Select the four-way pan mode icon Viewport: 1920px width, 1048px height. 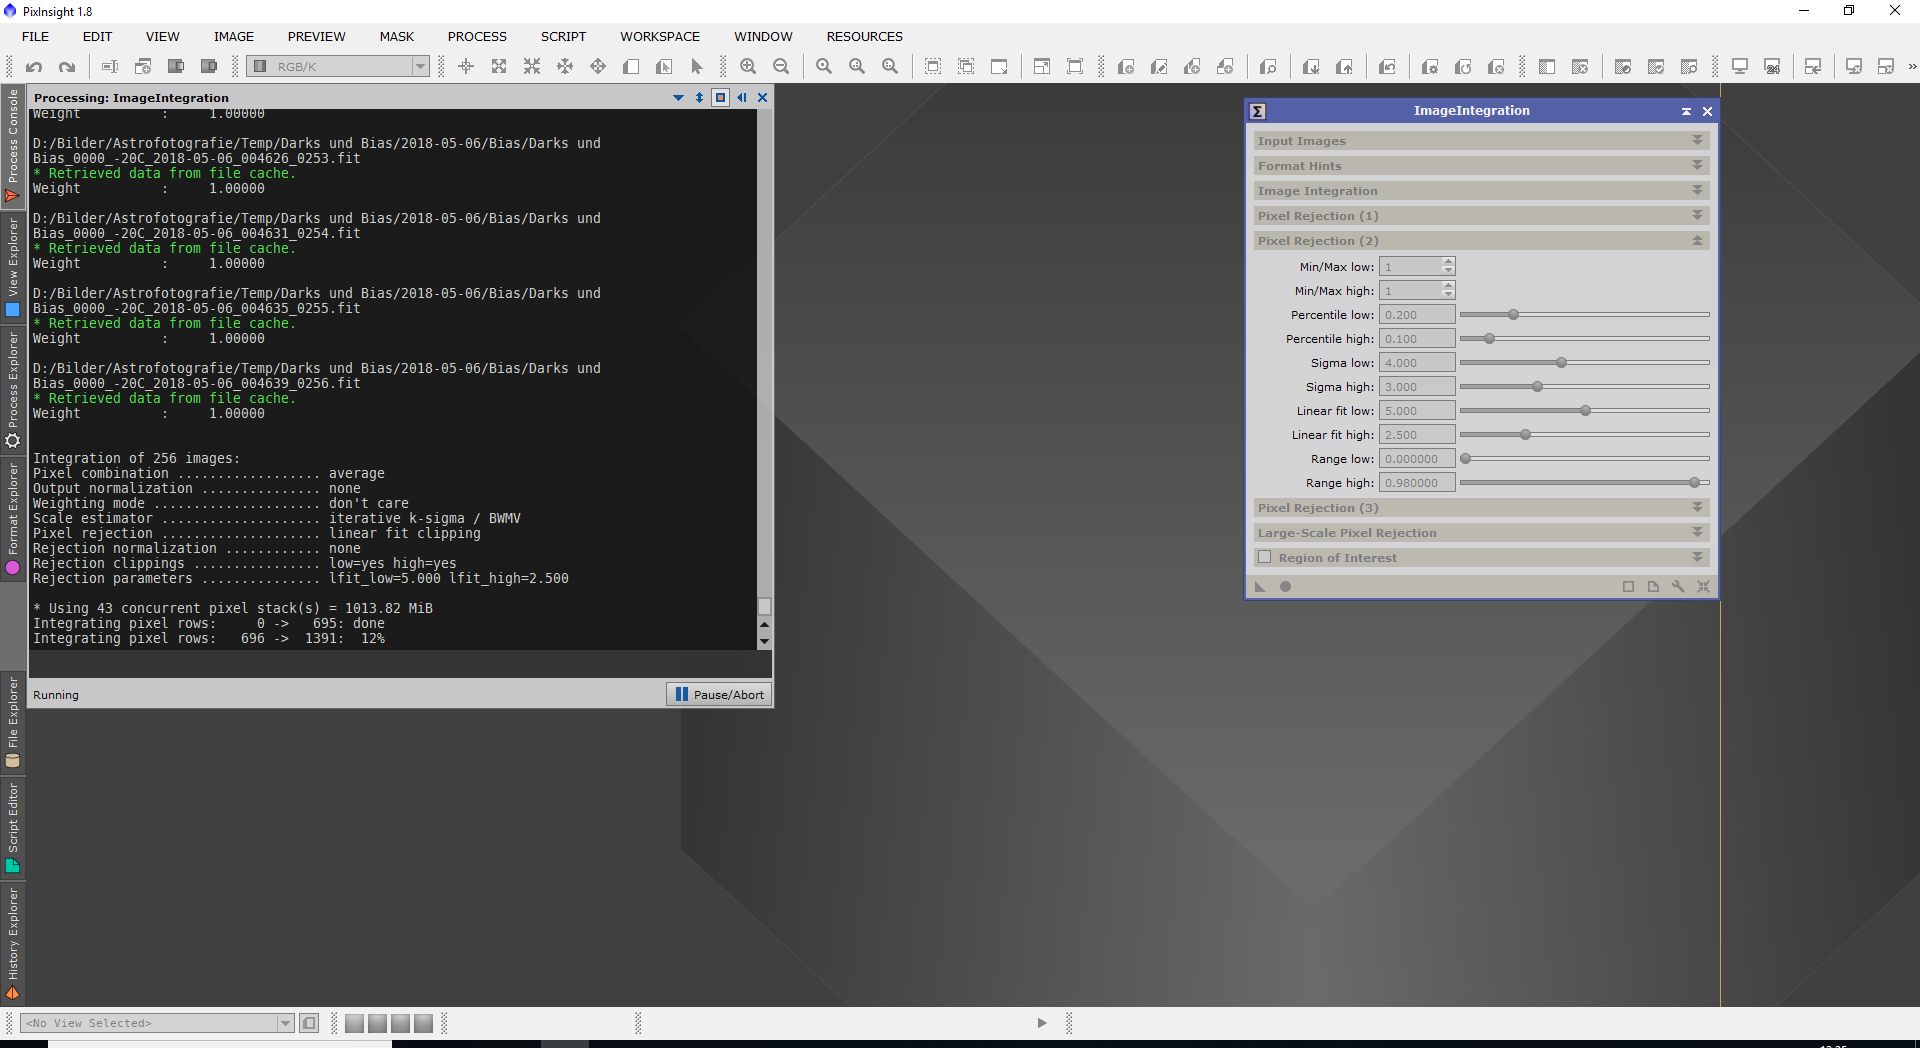point(598,67)
